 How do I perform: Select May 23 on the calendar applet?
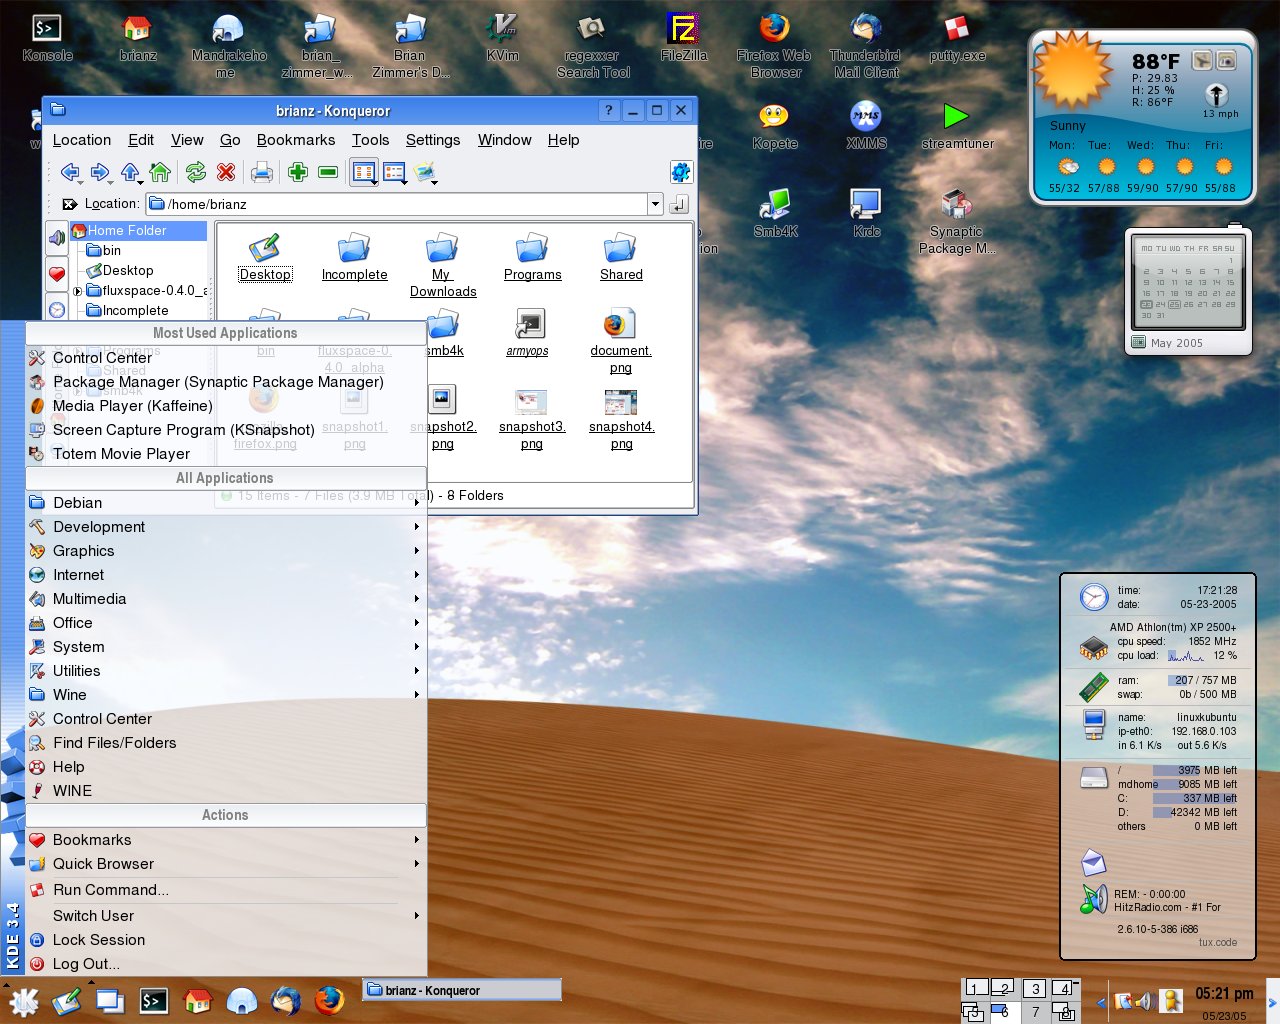[x=1146, y=304]
